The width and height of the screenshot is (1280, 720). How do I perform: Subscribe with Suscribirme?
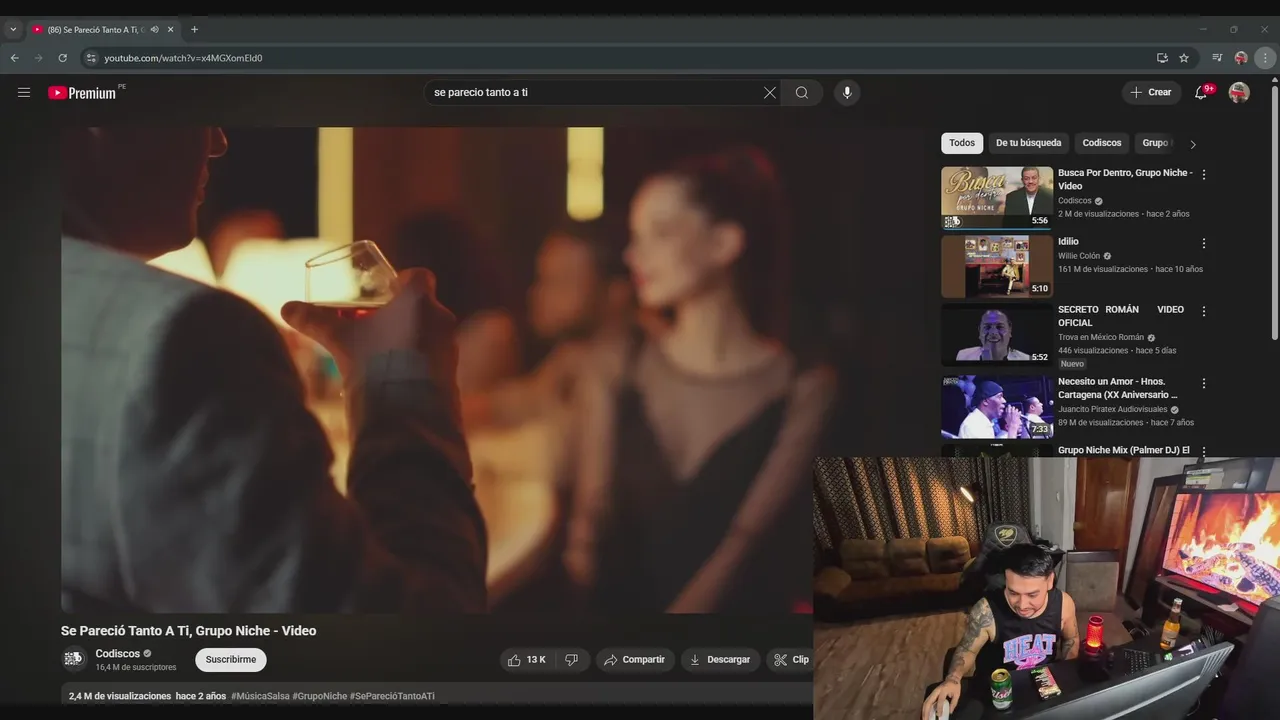[231, 660]
